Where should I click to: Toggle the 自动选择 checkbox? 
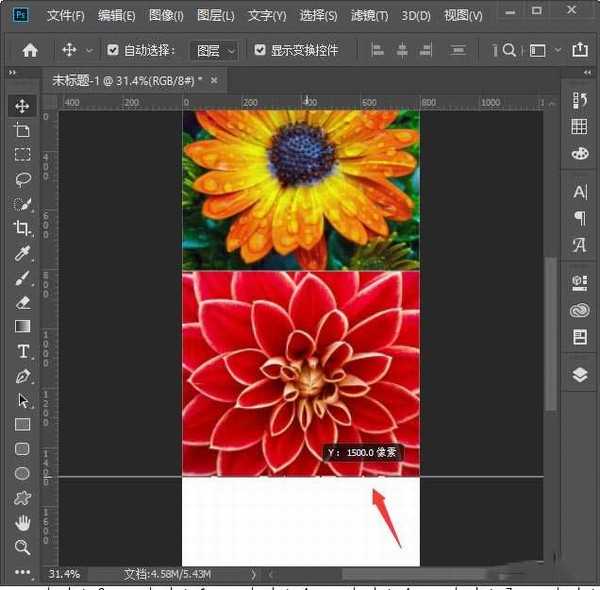113,50
